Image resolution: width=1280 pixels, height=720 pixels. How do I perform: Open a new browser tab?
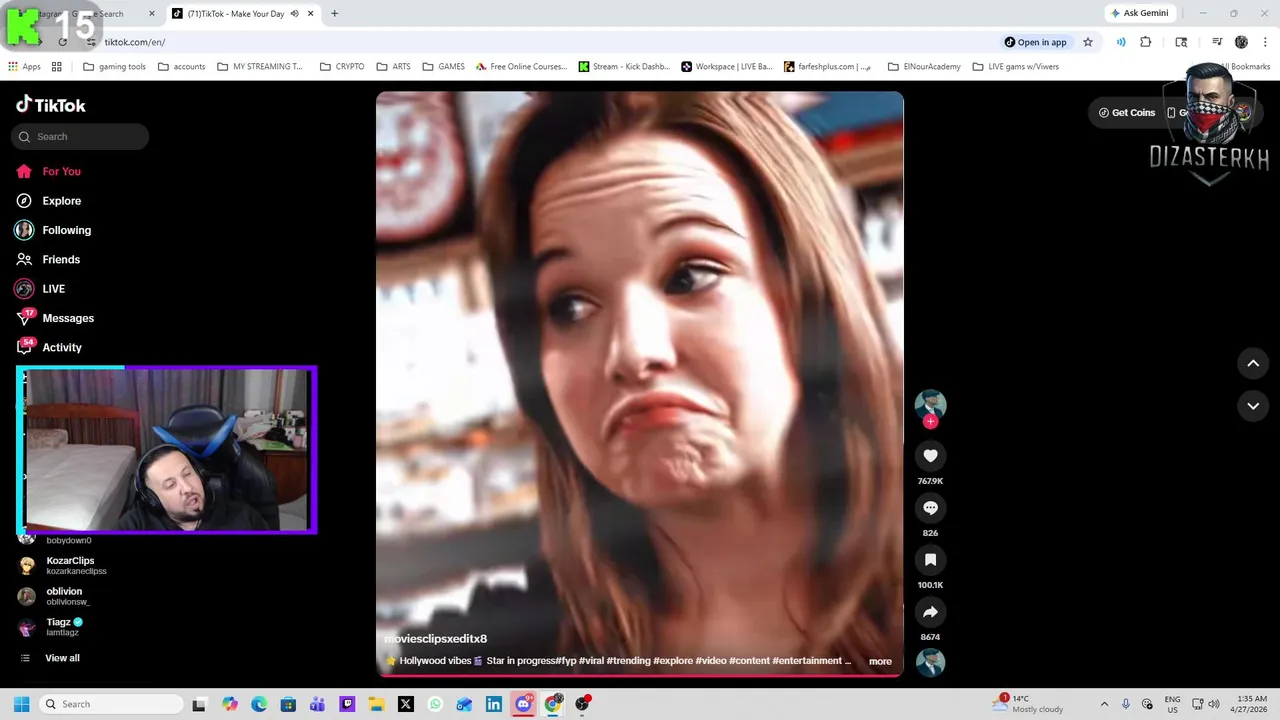[334, 14]
